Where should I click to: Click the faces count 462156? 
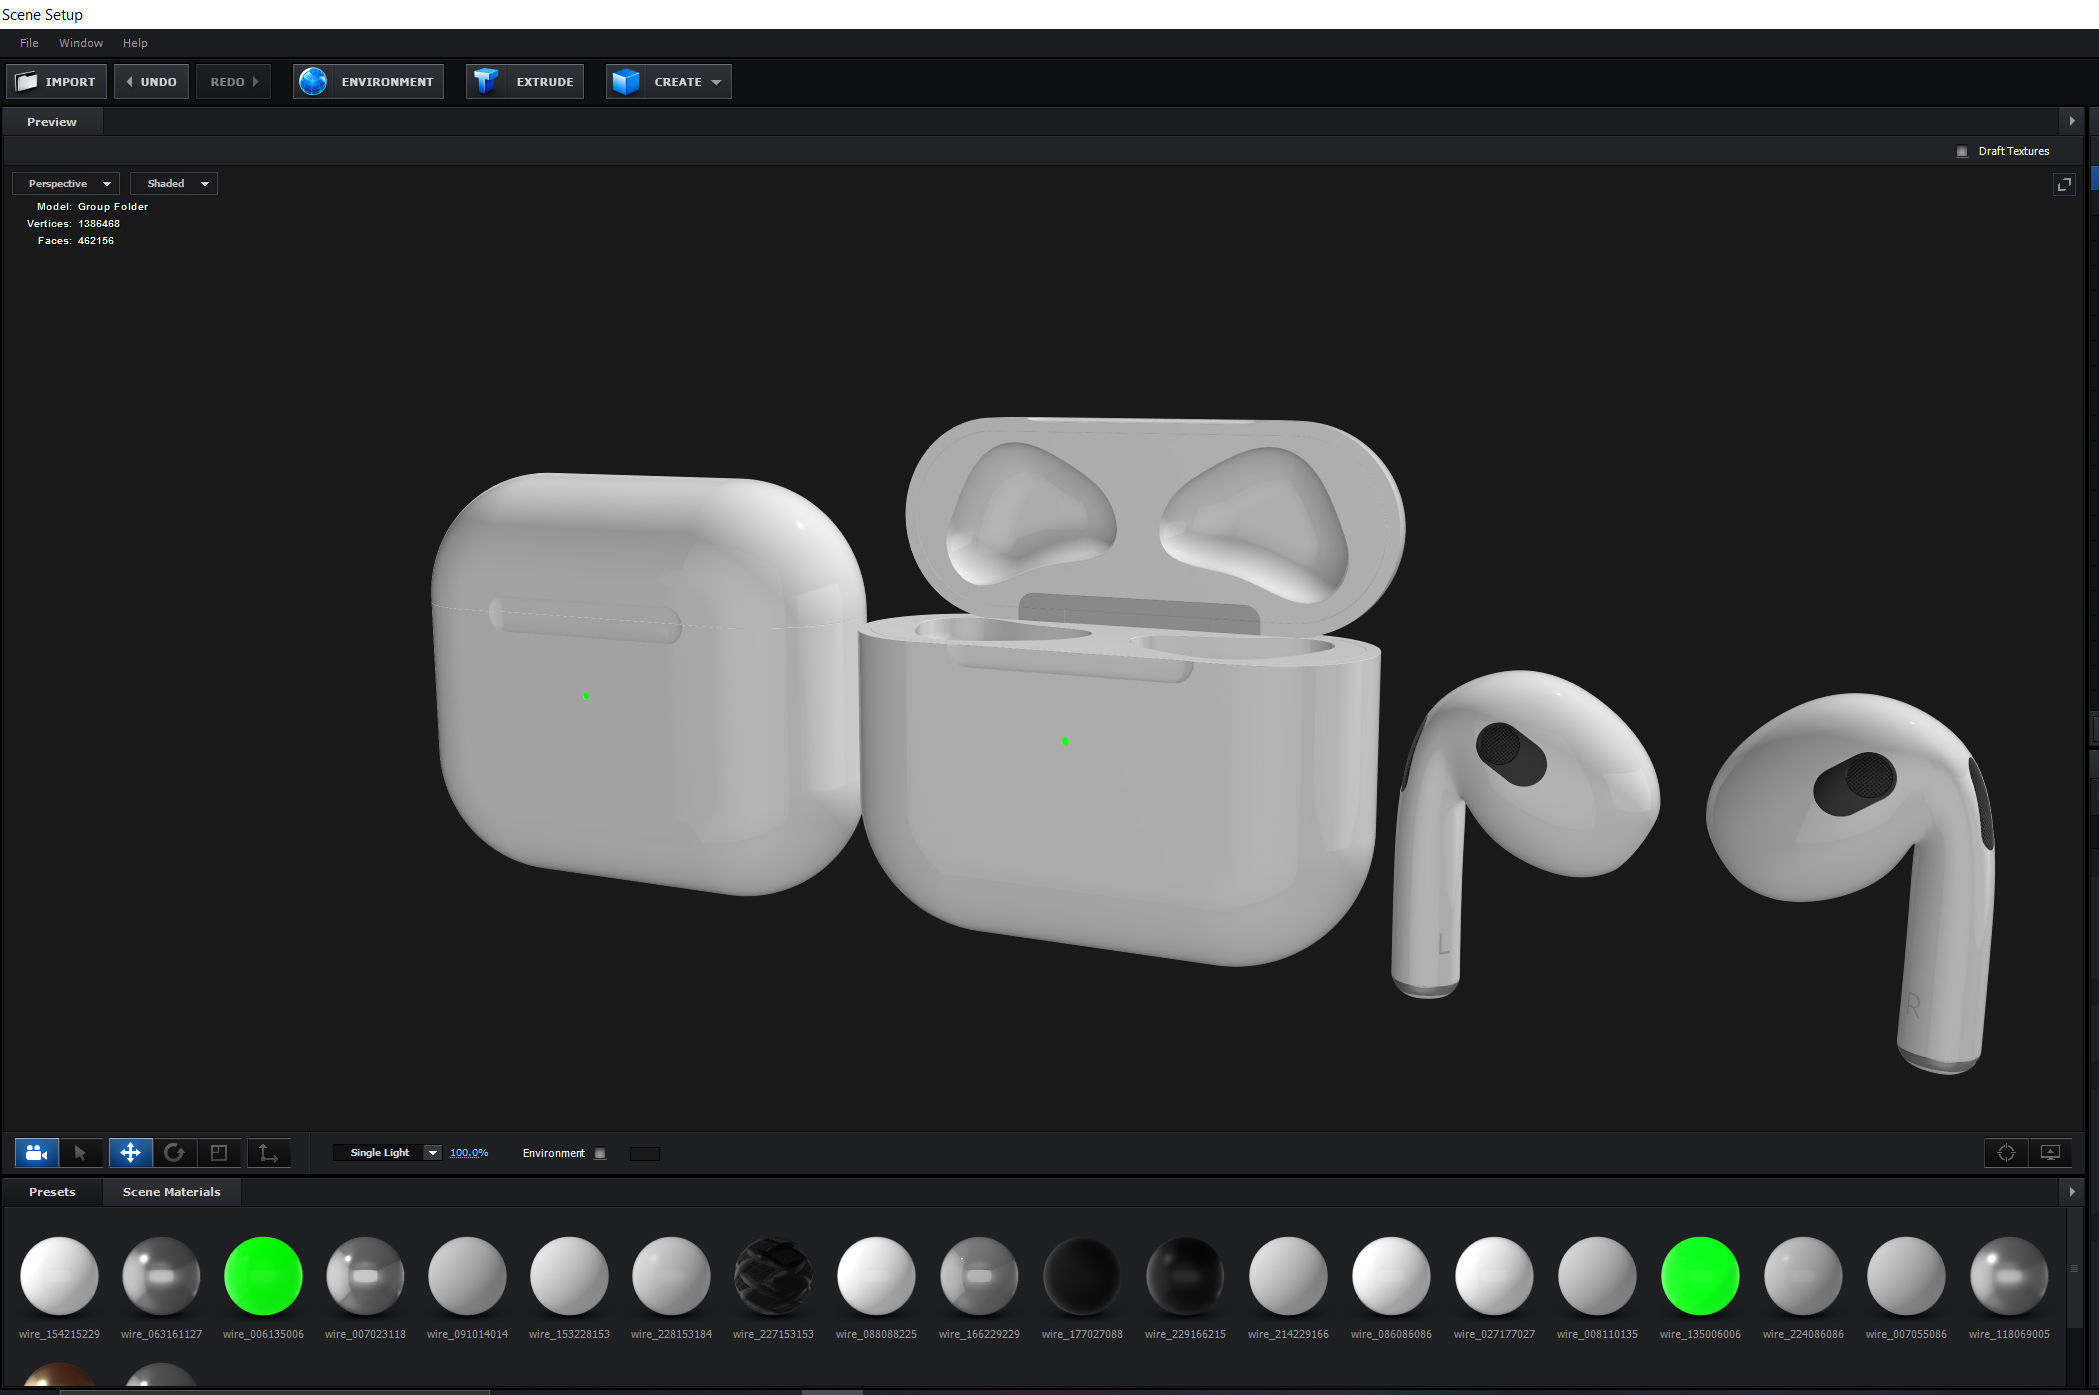[96, 241]
